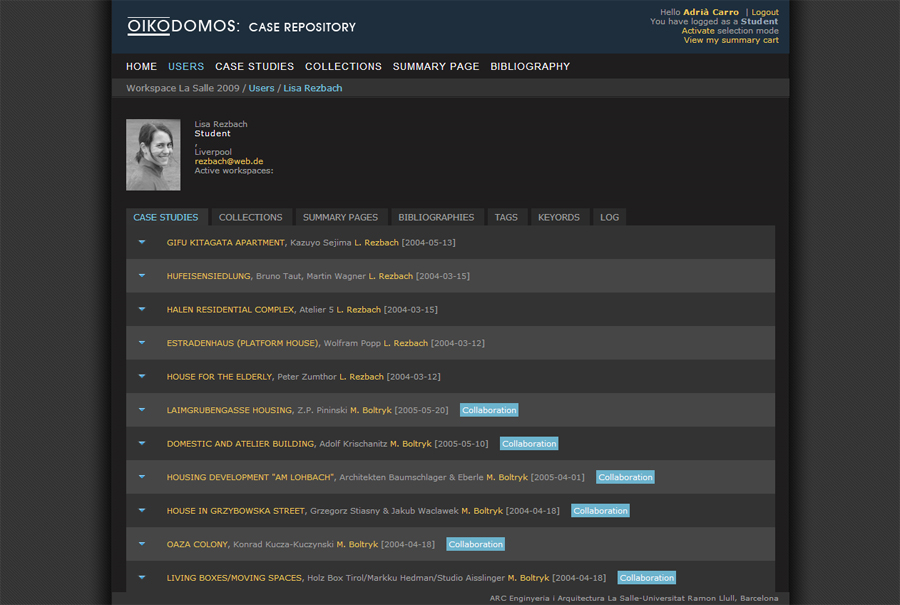Go to Home in navigation menu
This screenshot has height=605, width=900.
click(x=141, y=67)
